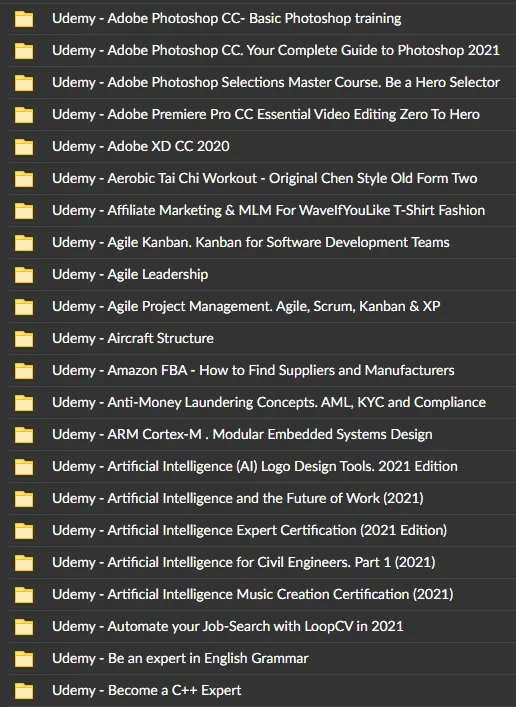Click folder icon for Agile Project Management
The image size is (516, 707).
(x=24, y=307)
